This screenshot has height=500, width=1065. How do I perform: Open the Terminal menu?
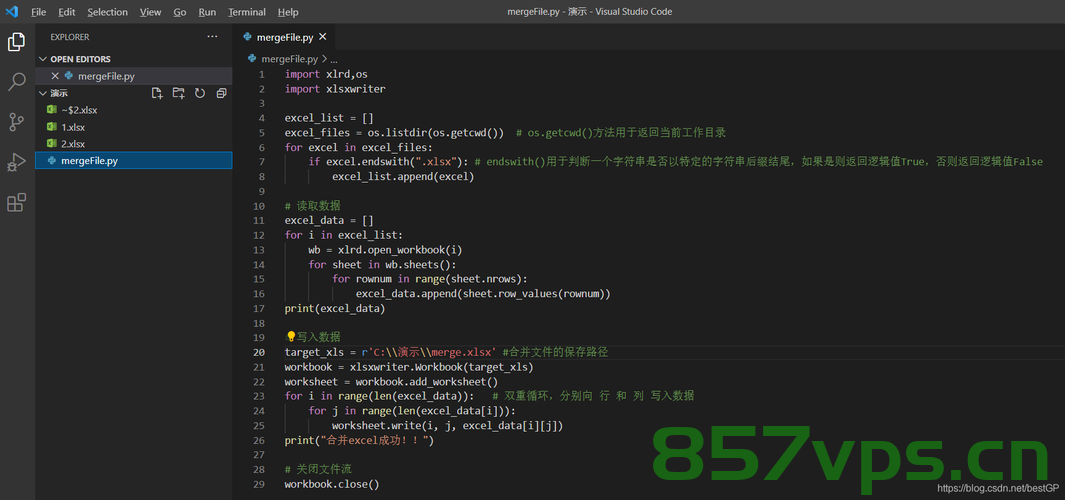click(247, 12)
